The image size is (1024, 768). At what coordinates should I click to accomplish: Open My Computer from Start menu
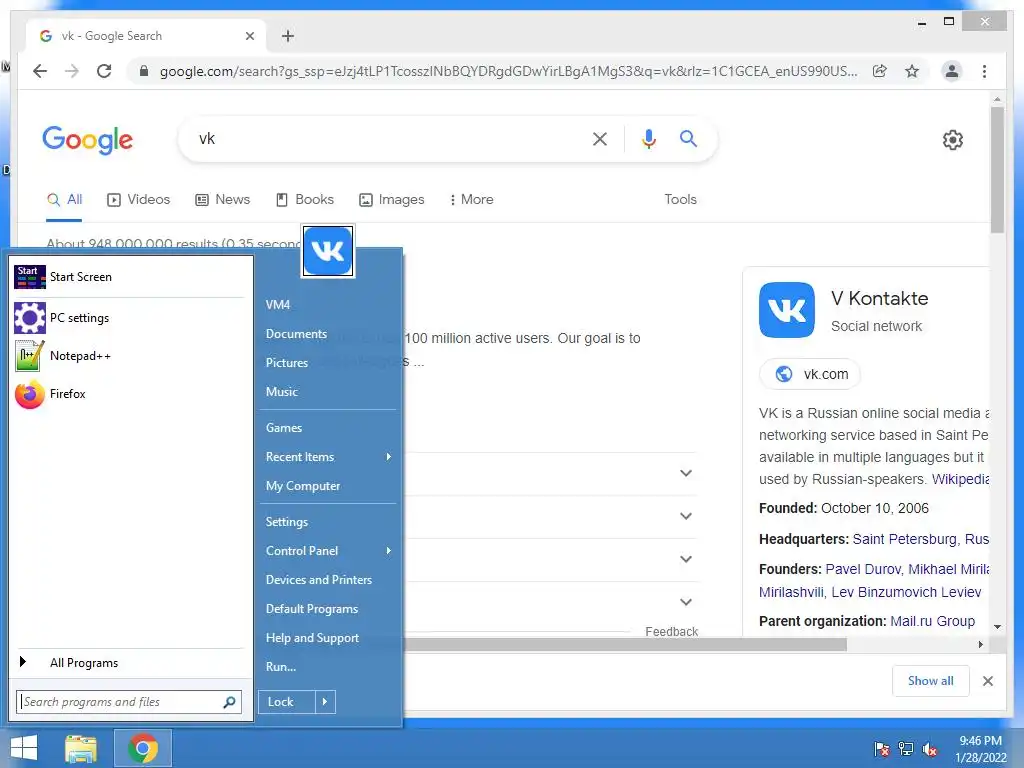pyautogui.click(x=328, y=486)
